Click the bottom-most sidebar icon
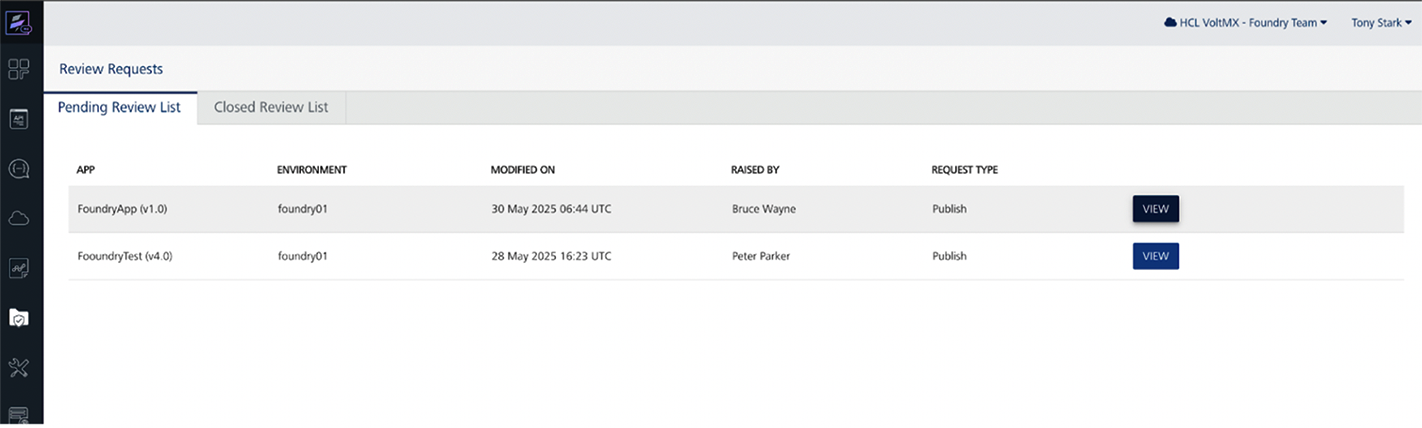The width and height of the screenshot is (1422, 428). 19,414
